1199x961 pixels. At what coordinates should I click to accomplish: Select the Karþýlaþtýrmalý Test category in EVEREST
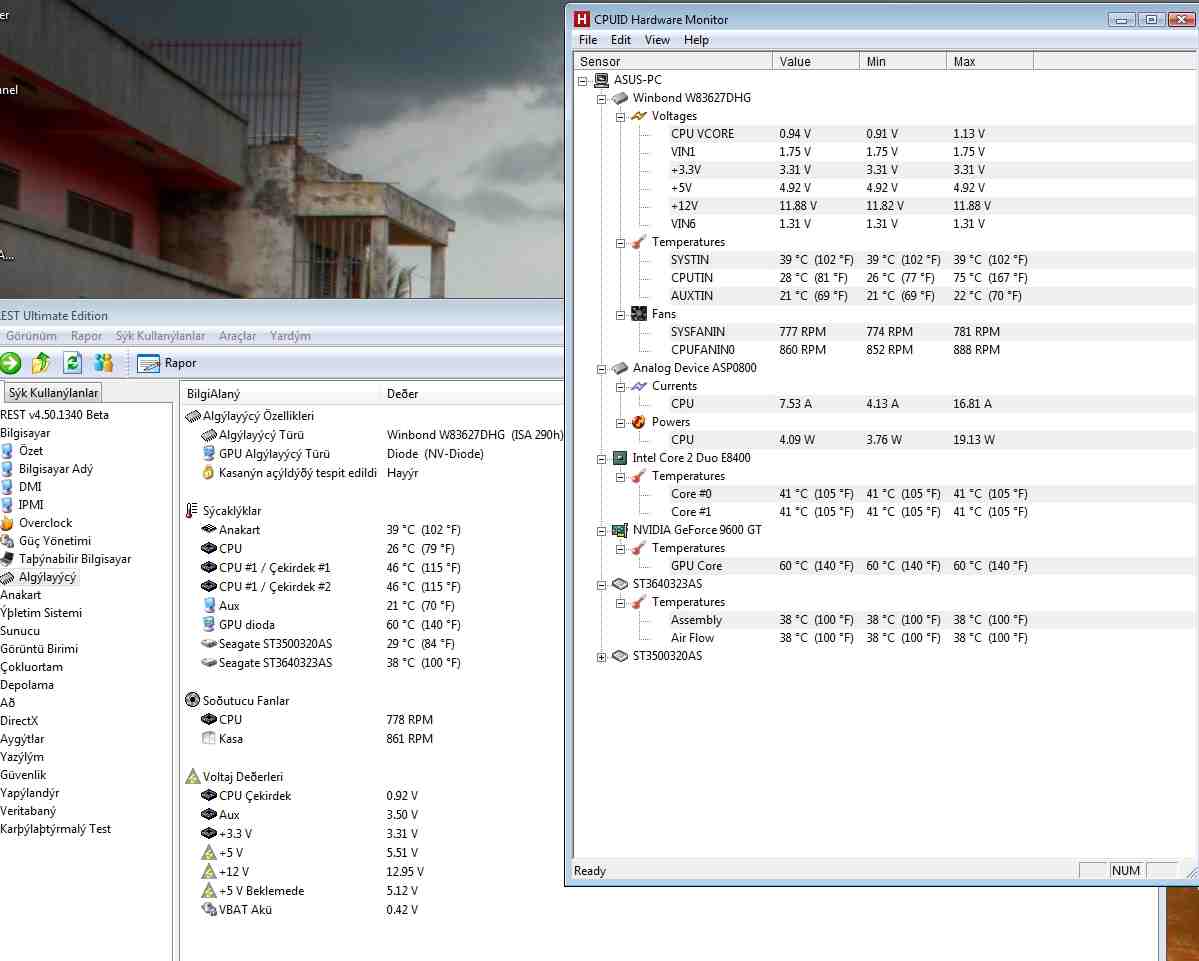coord(55,829)
